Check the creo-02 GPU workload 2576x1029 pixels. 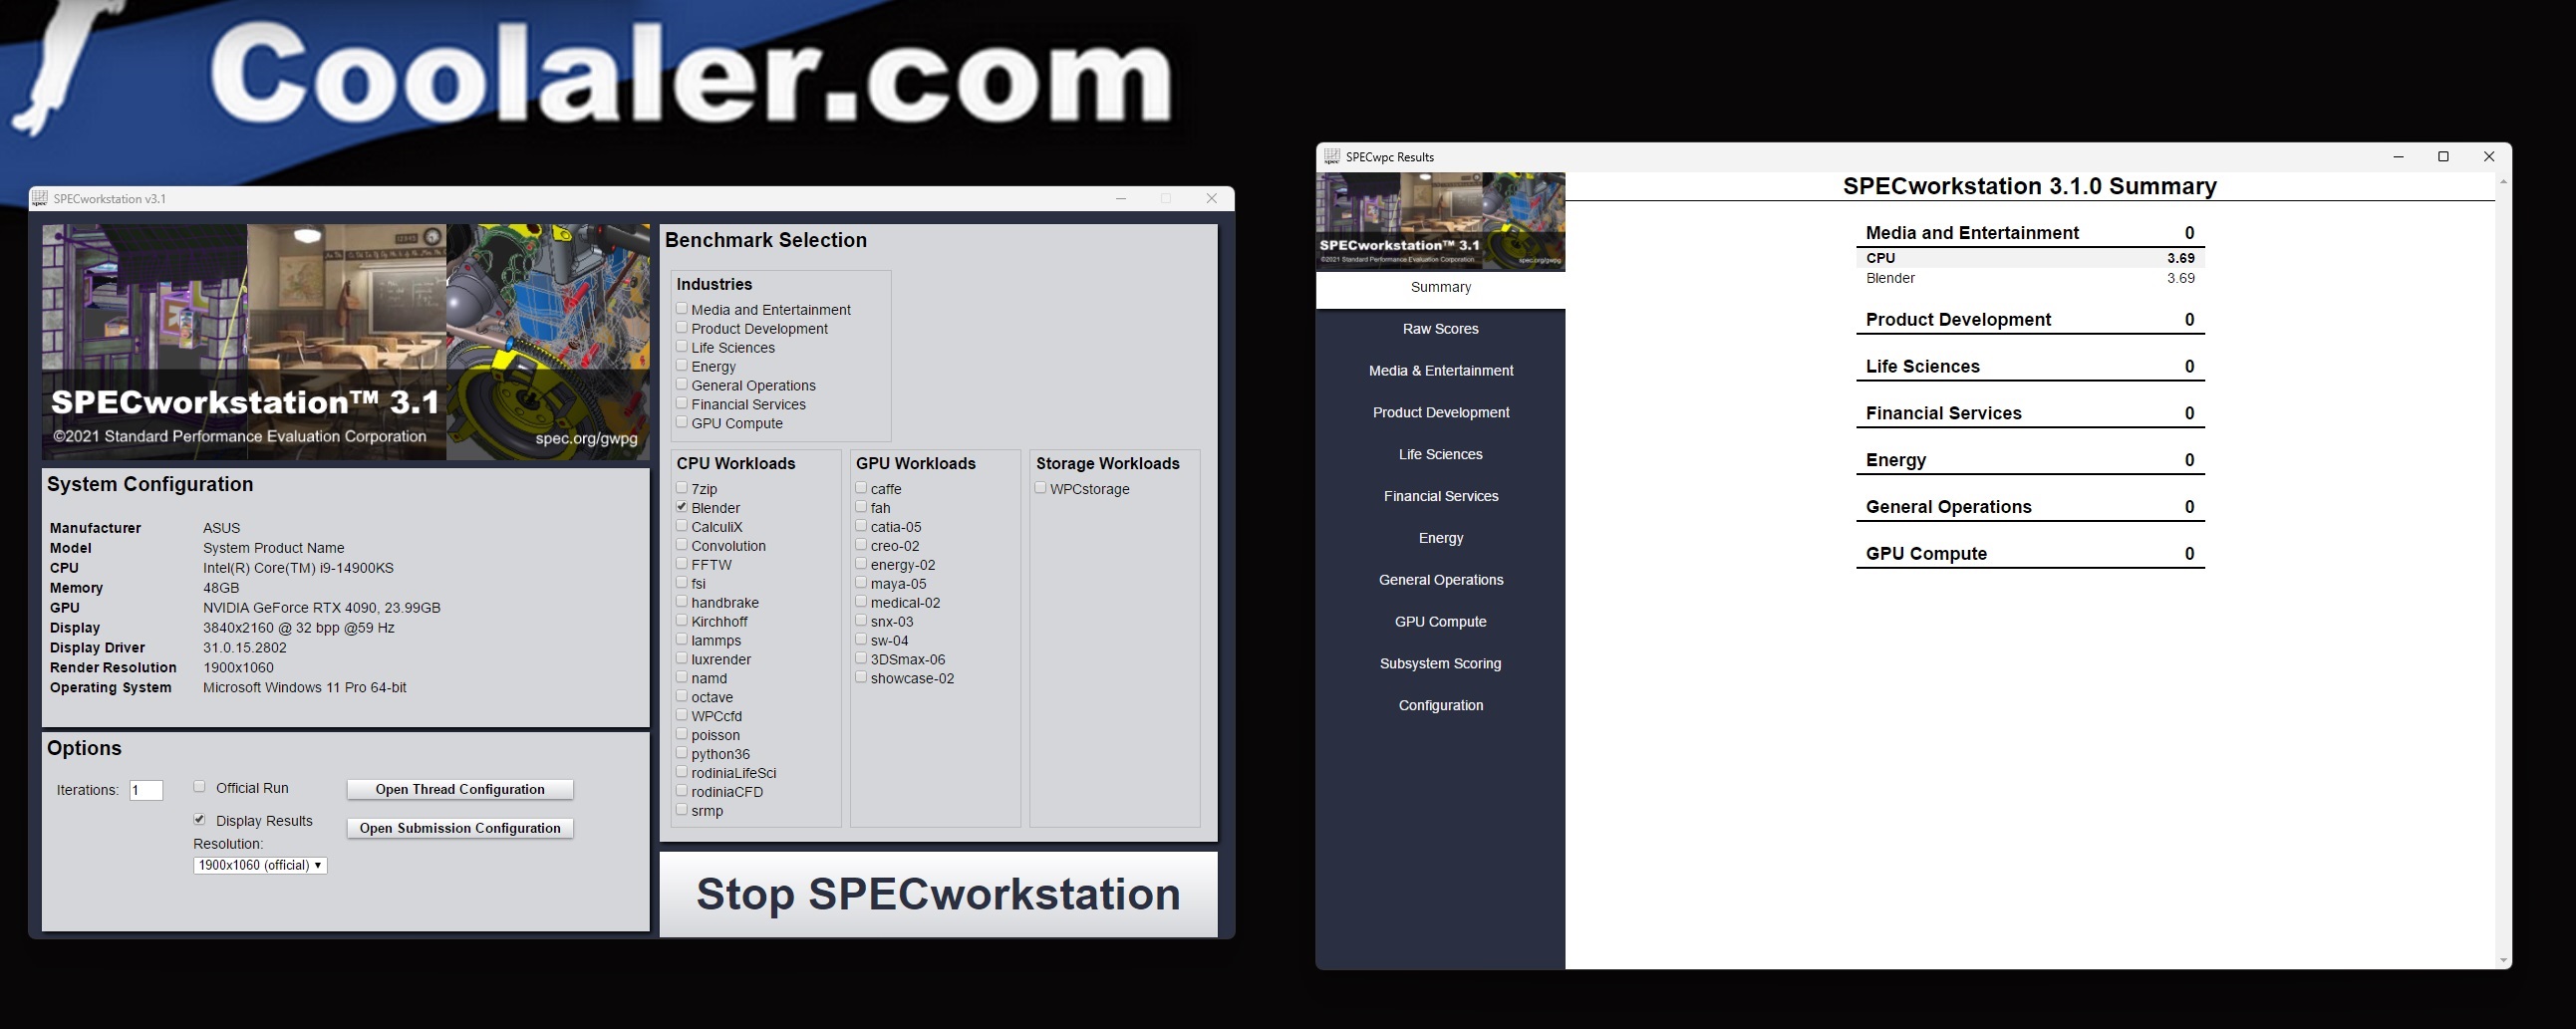861,545
